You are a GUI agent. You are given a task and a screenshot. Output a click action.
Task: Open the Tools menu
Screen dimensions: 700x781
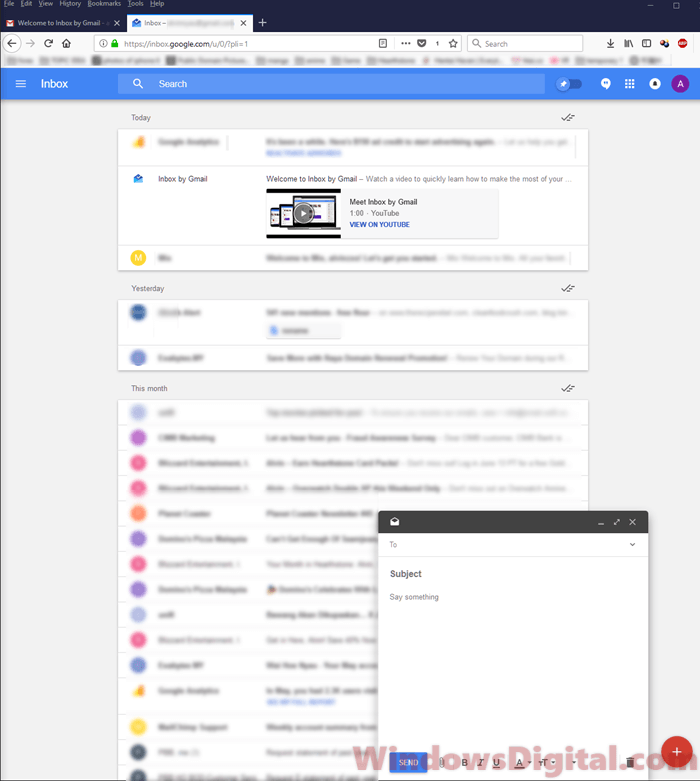tap(136, 3)
